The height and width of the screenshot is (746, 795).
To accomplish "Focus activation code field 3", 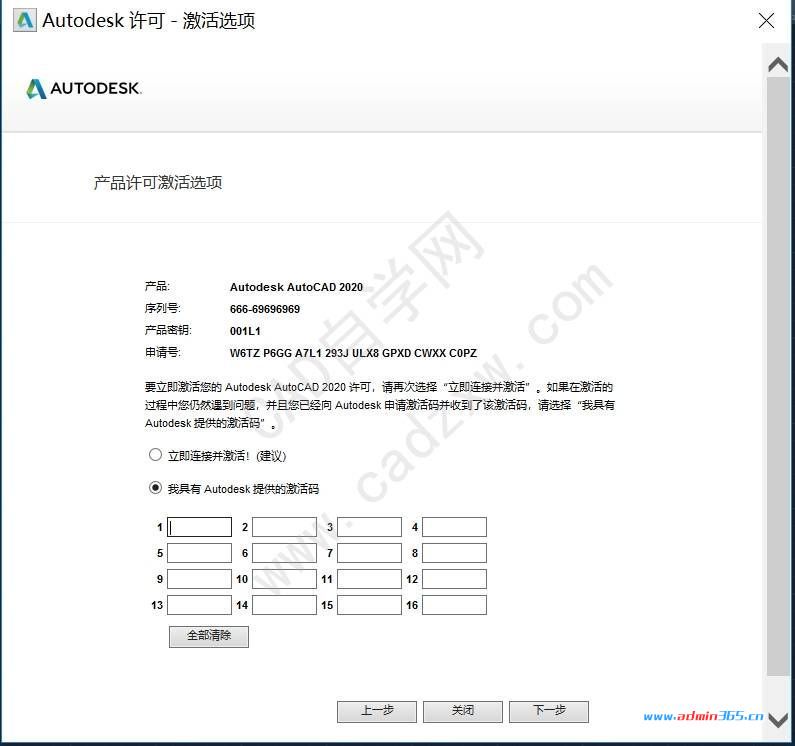I will [370, 527].
